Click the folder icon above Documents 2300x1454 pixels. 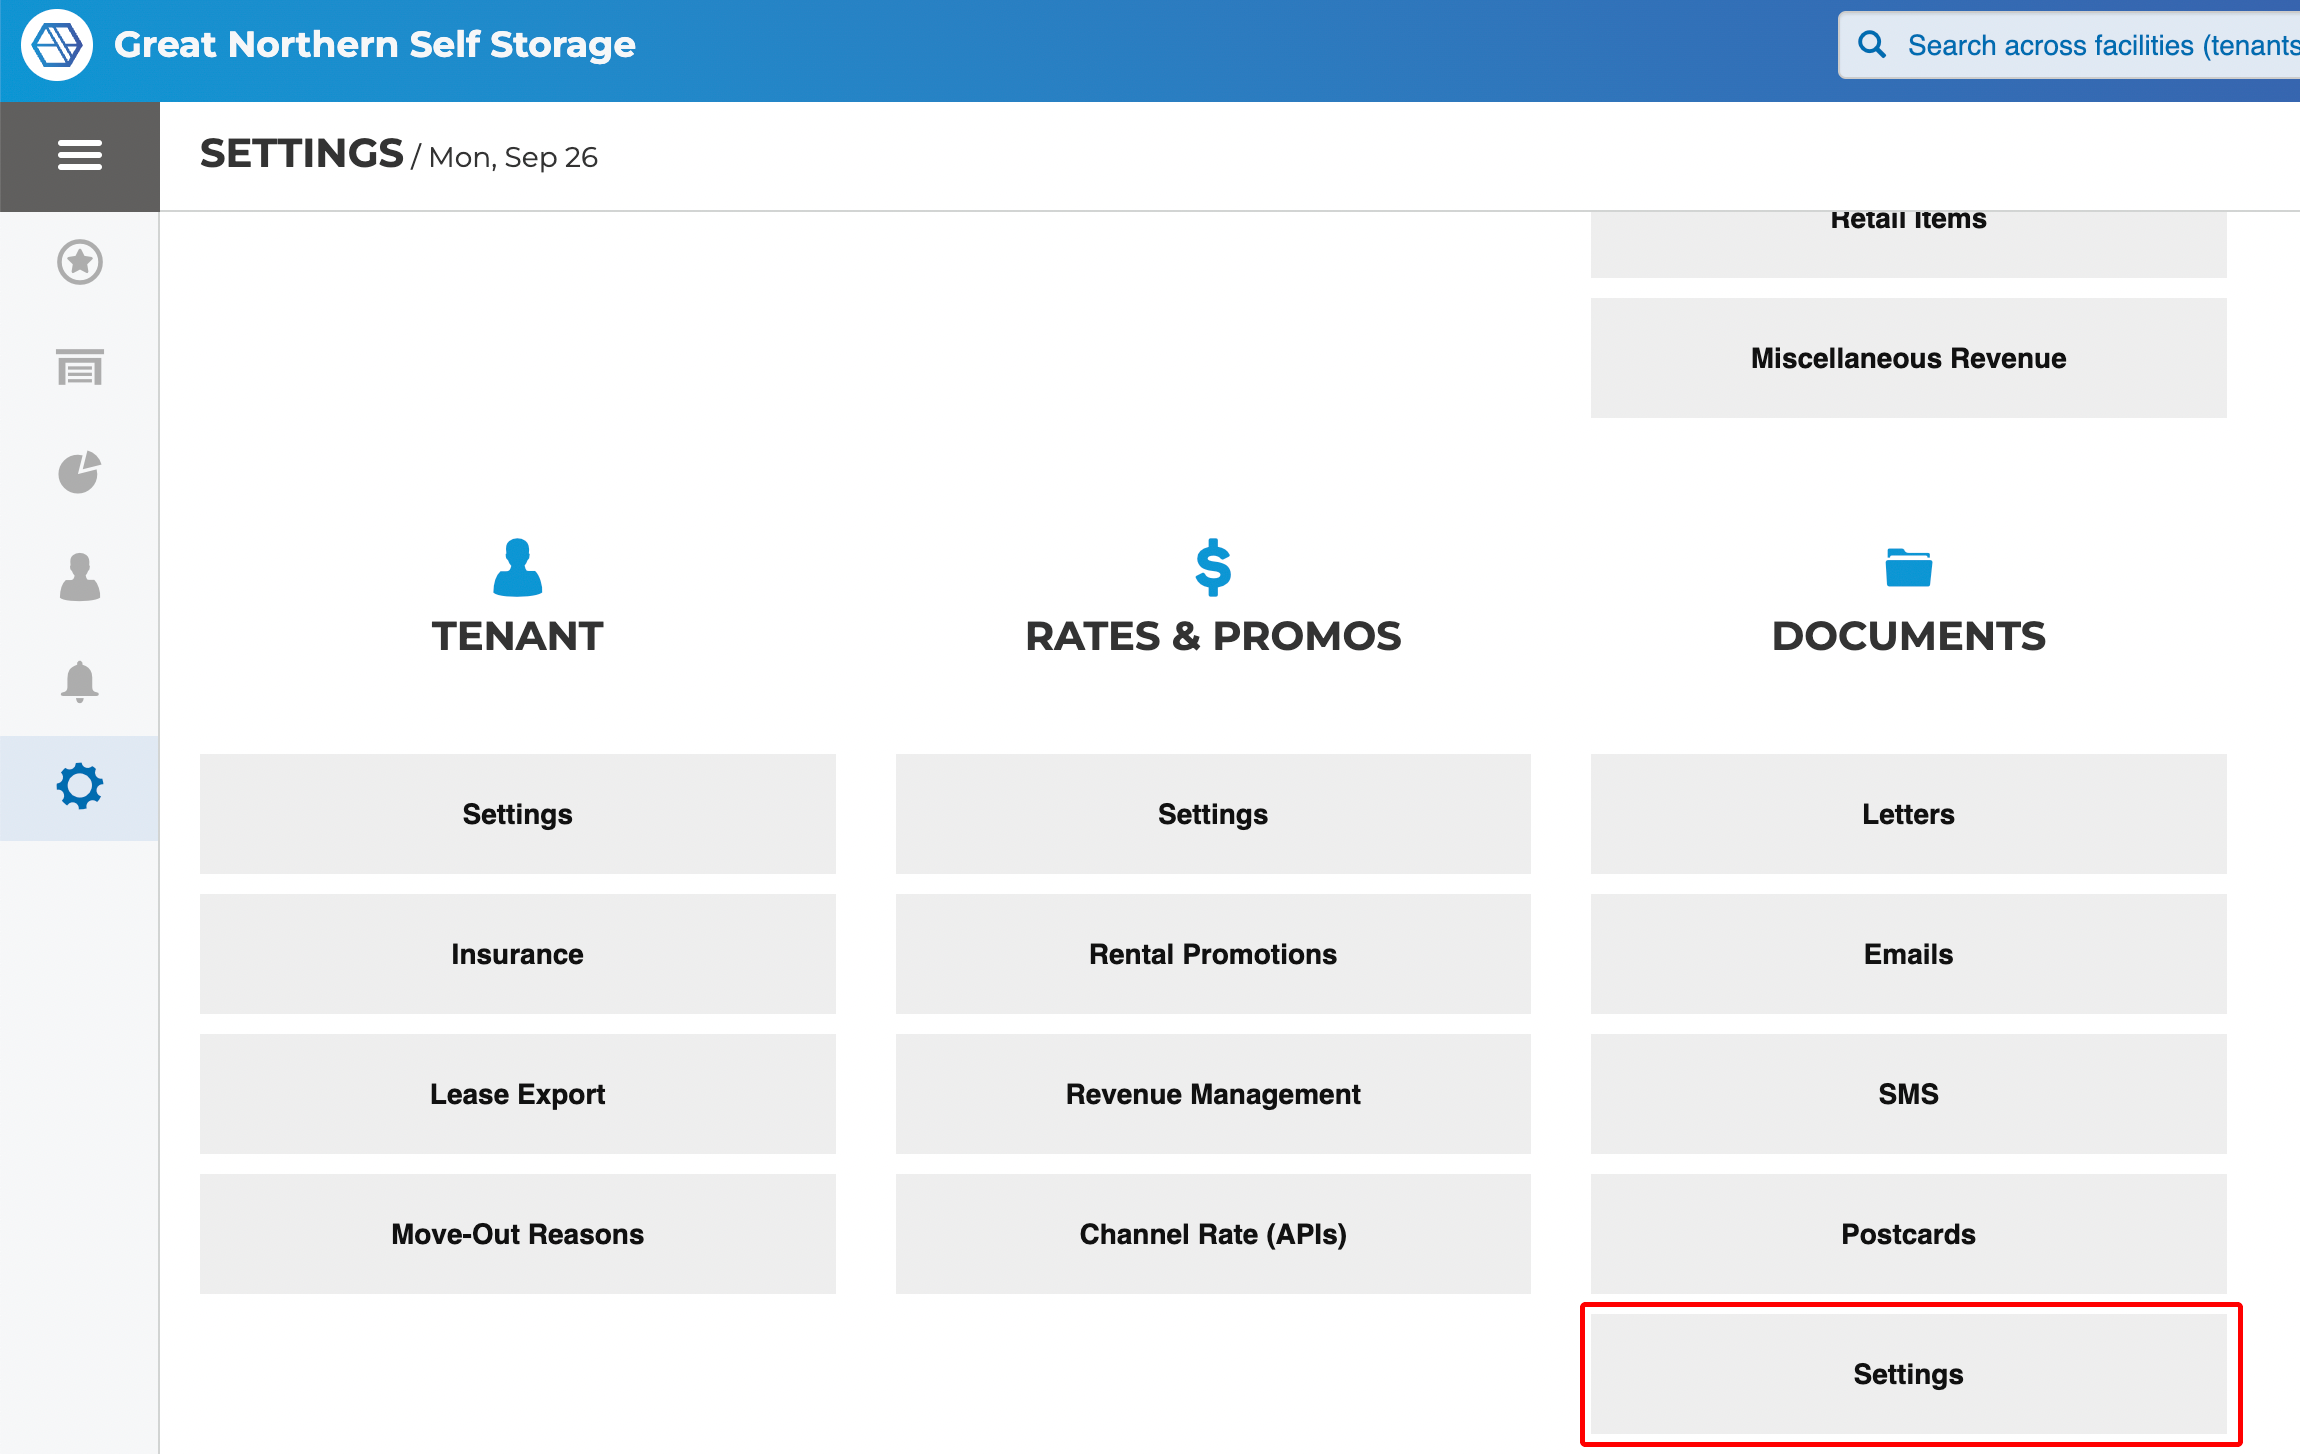1907,567
